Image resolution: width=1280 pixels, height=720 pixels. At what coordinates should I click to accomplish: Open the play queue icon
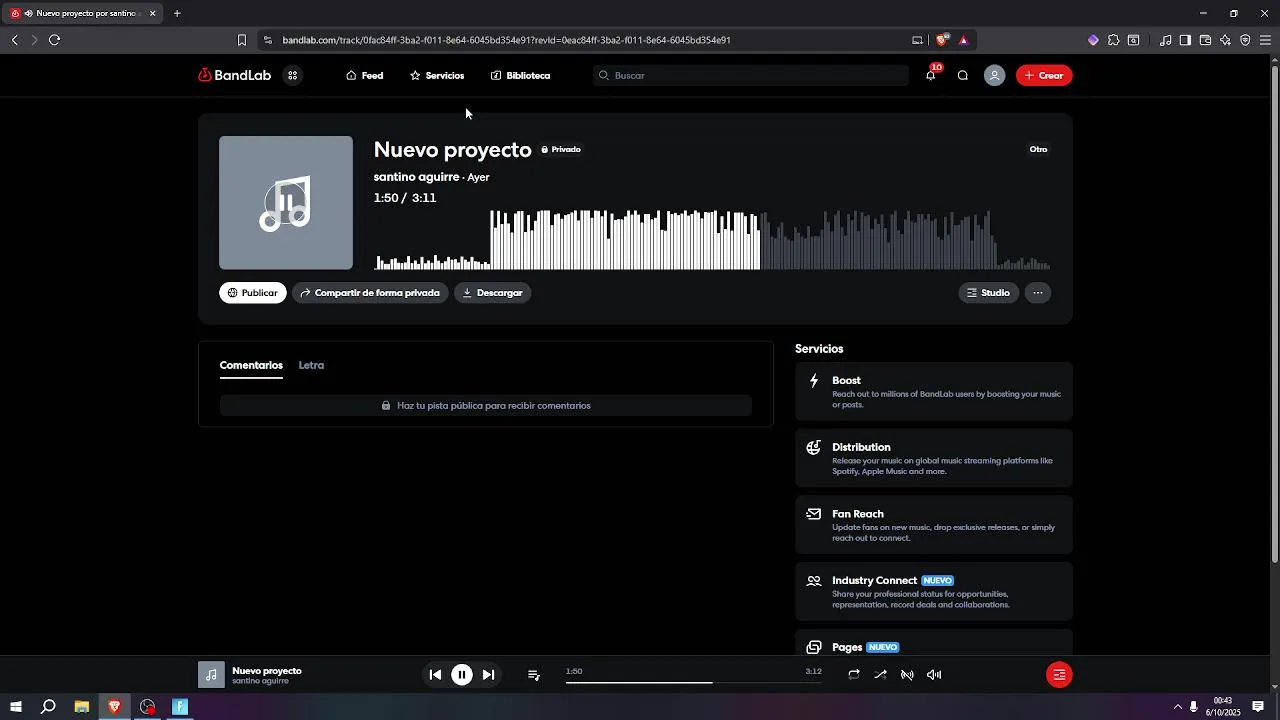[x=534, y=675]
